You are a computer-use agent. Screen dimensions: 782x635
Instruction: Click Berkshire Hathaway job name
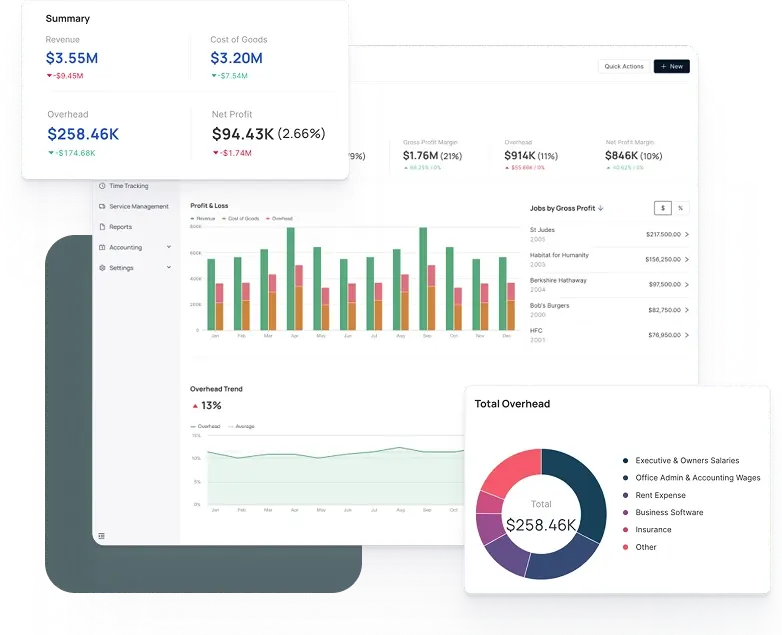[558, 280]
